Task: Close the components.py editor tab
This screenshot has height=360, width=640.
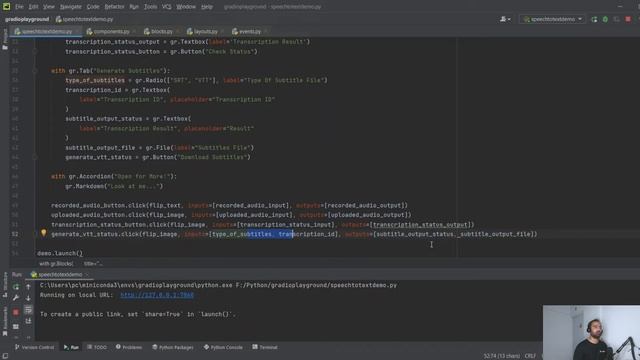Action: tap(134, 31)
